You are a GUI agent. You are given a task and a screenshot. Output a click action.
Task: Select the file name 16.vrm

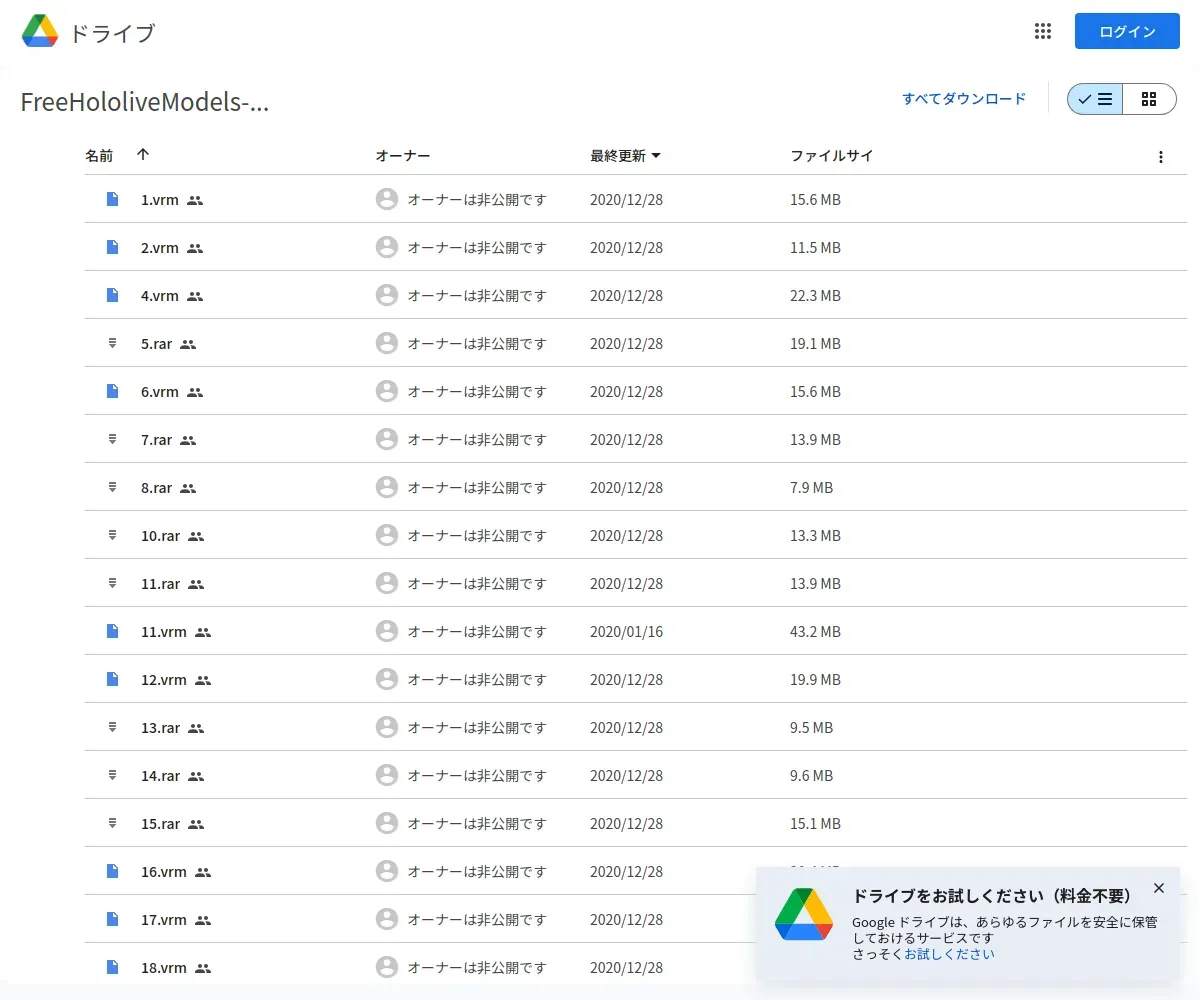pos(164,872)
